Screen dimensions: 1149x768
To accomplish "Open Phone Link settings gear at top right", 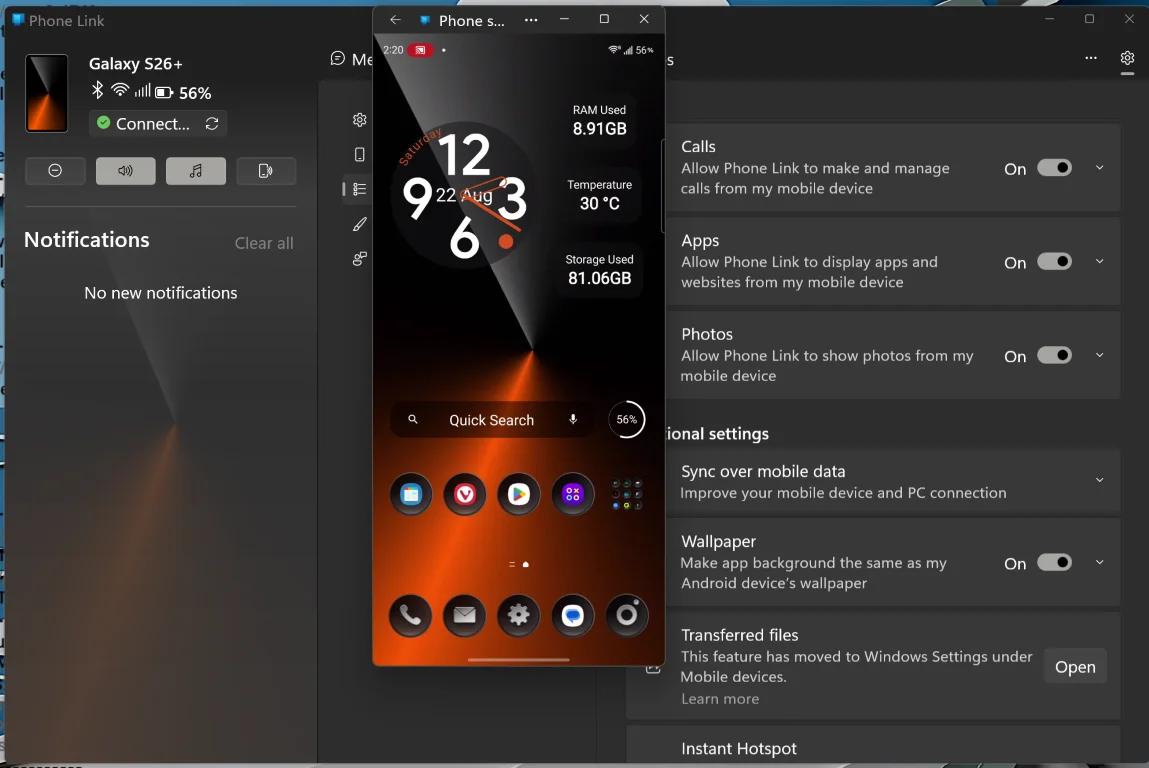I will click(1127, 58).
